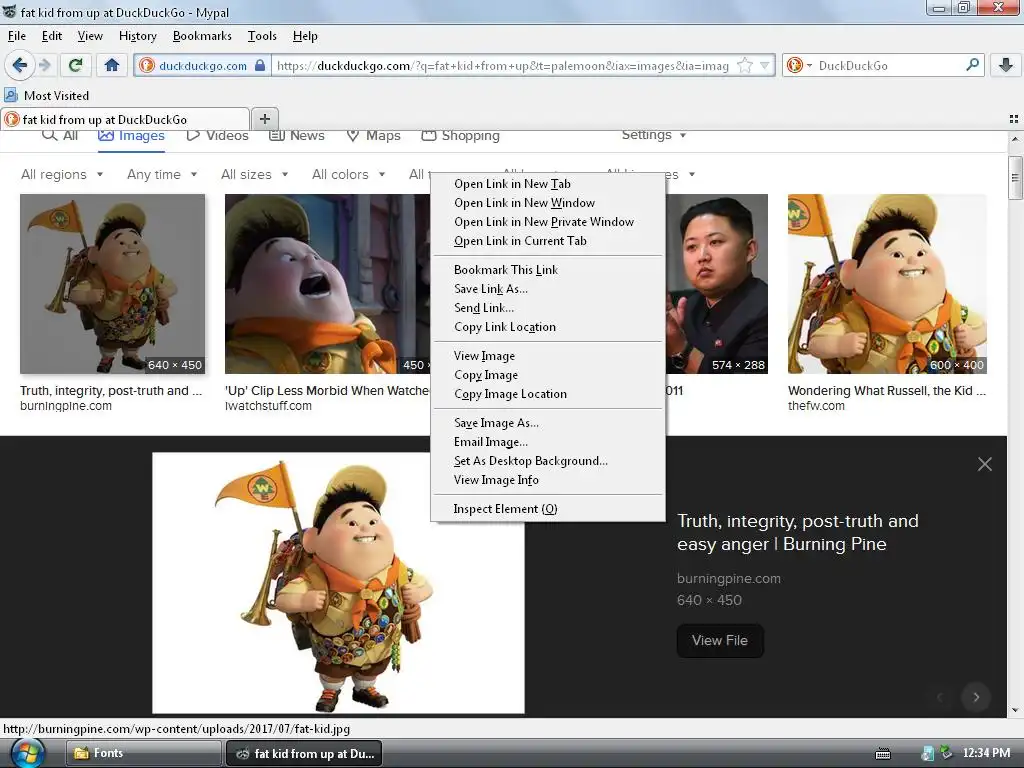Open the Edit menu

[52, 36]
